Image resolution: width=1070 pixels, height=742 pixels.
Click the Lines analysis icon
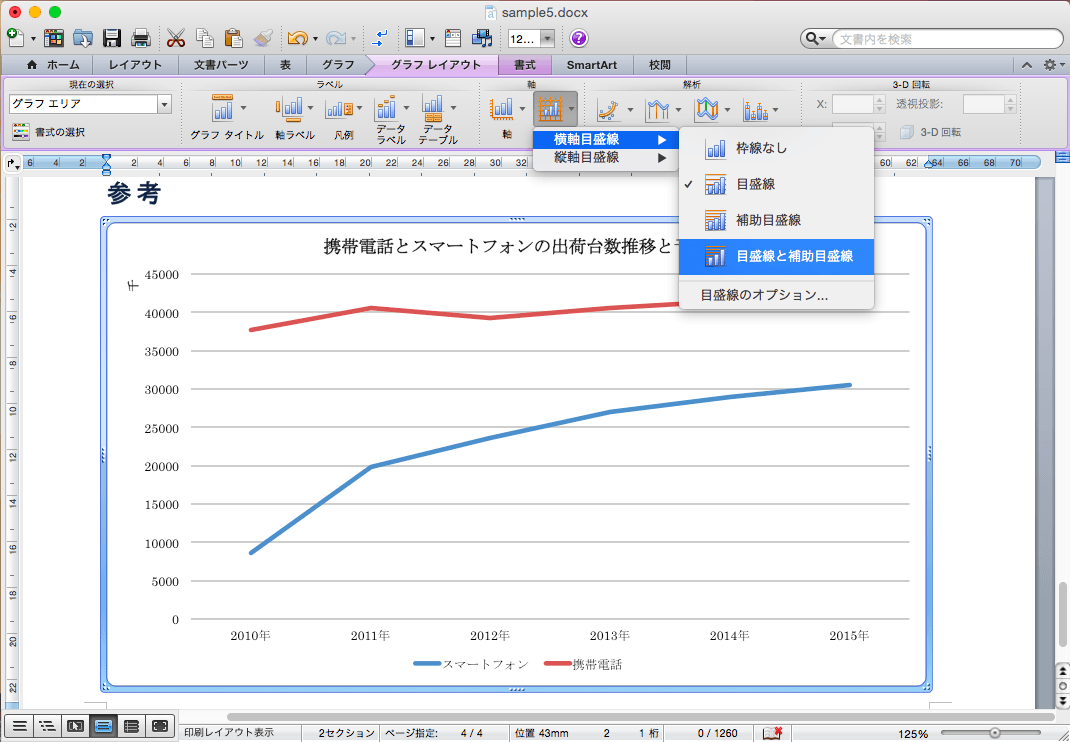click(658, 109)
